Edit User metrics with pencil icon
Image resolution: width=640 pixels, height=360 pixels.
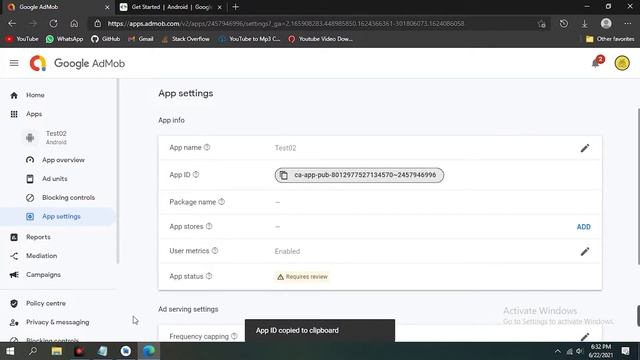585,251
